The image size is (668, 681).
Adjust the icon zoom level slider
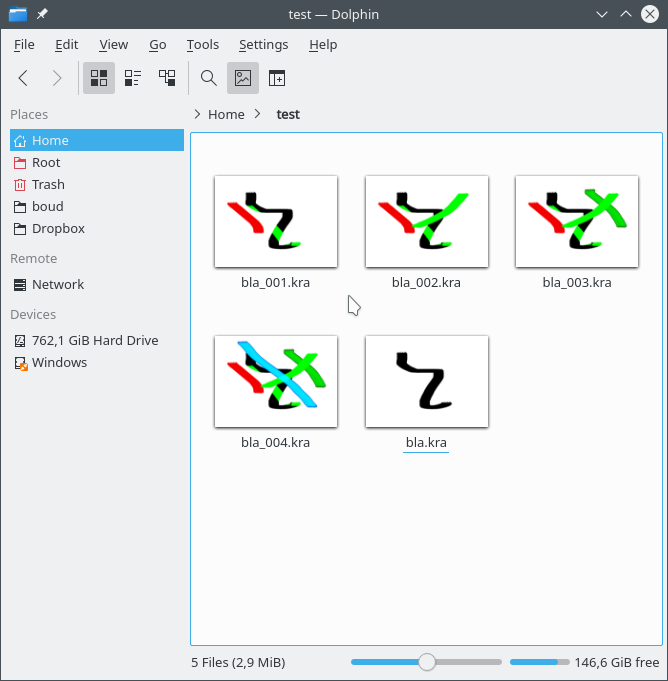(427, 662)
